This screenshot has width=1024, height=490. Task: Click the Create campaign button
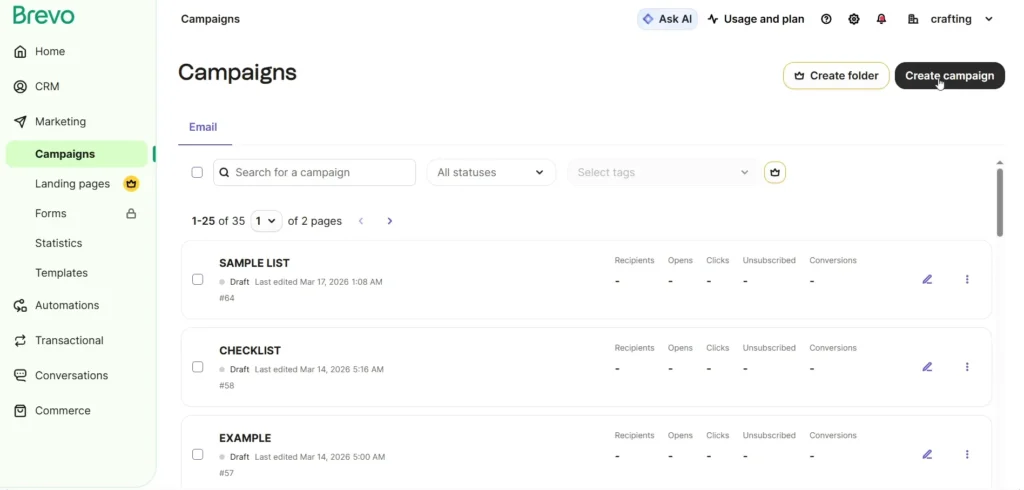click(950, 76)
